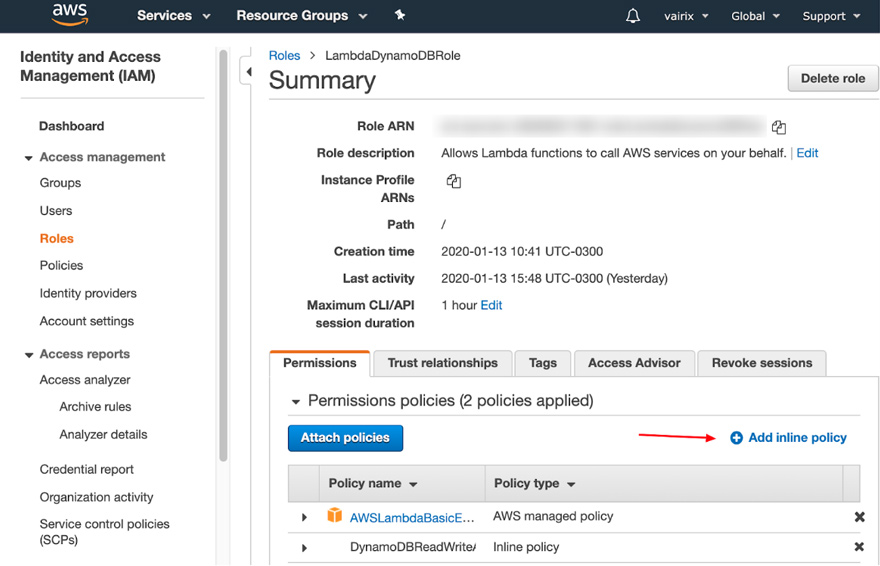Click the 'AWS managed policy' type cell
The width and height of the screenshot is (880, 566).
[553, 516]
